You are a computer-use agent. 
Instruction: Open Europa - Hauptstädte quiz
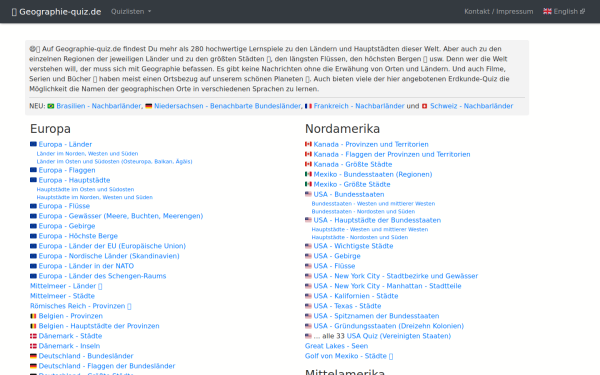click(74, 180)
